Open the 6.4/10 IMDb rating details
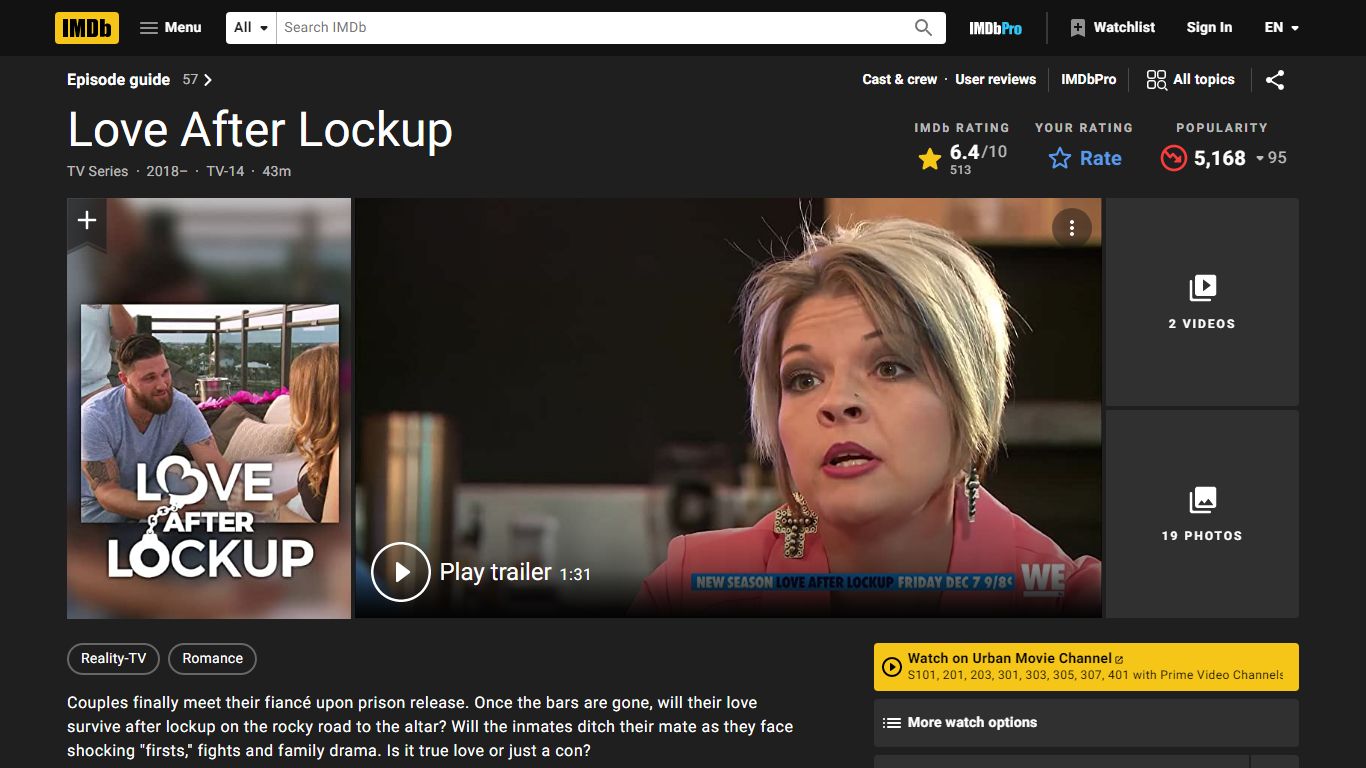The width and height of the screenshot is (1366, 768). pyautogui.click(x=962, y=158)
